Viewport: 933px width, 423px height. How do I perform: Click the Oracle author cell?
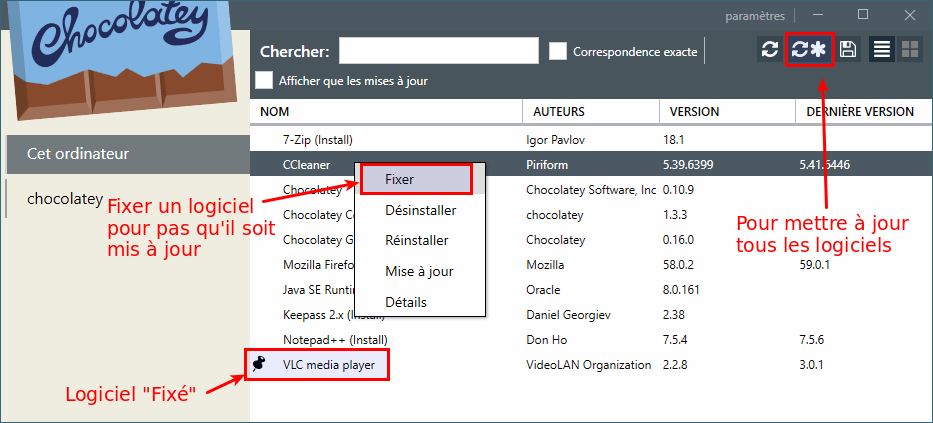[543, 290]
